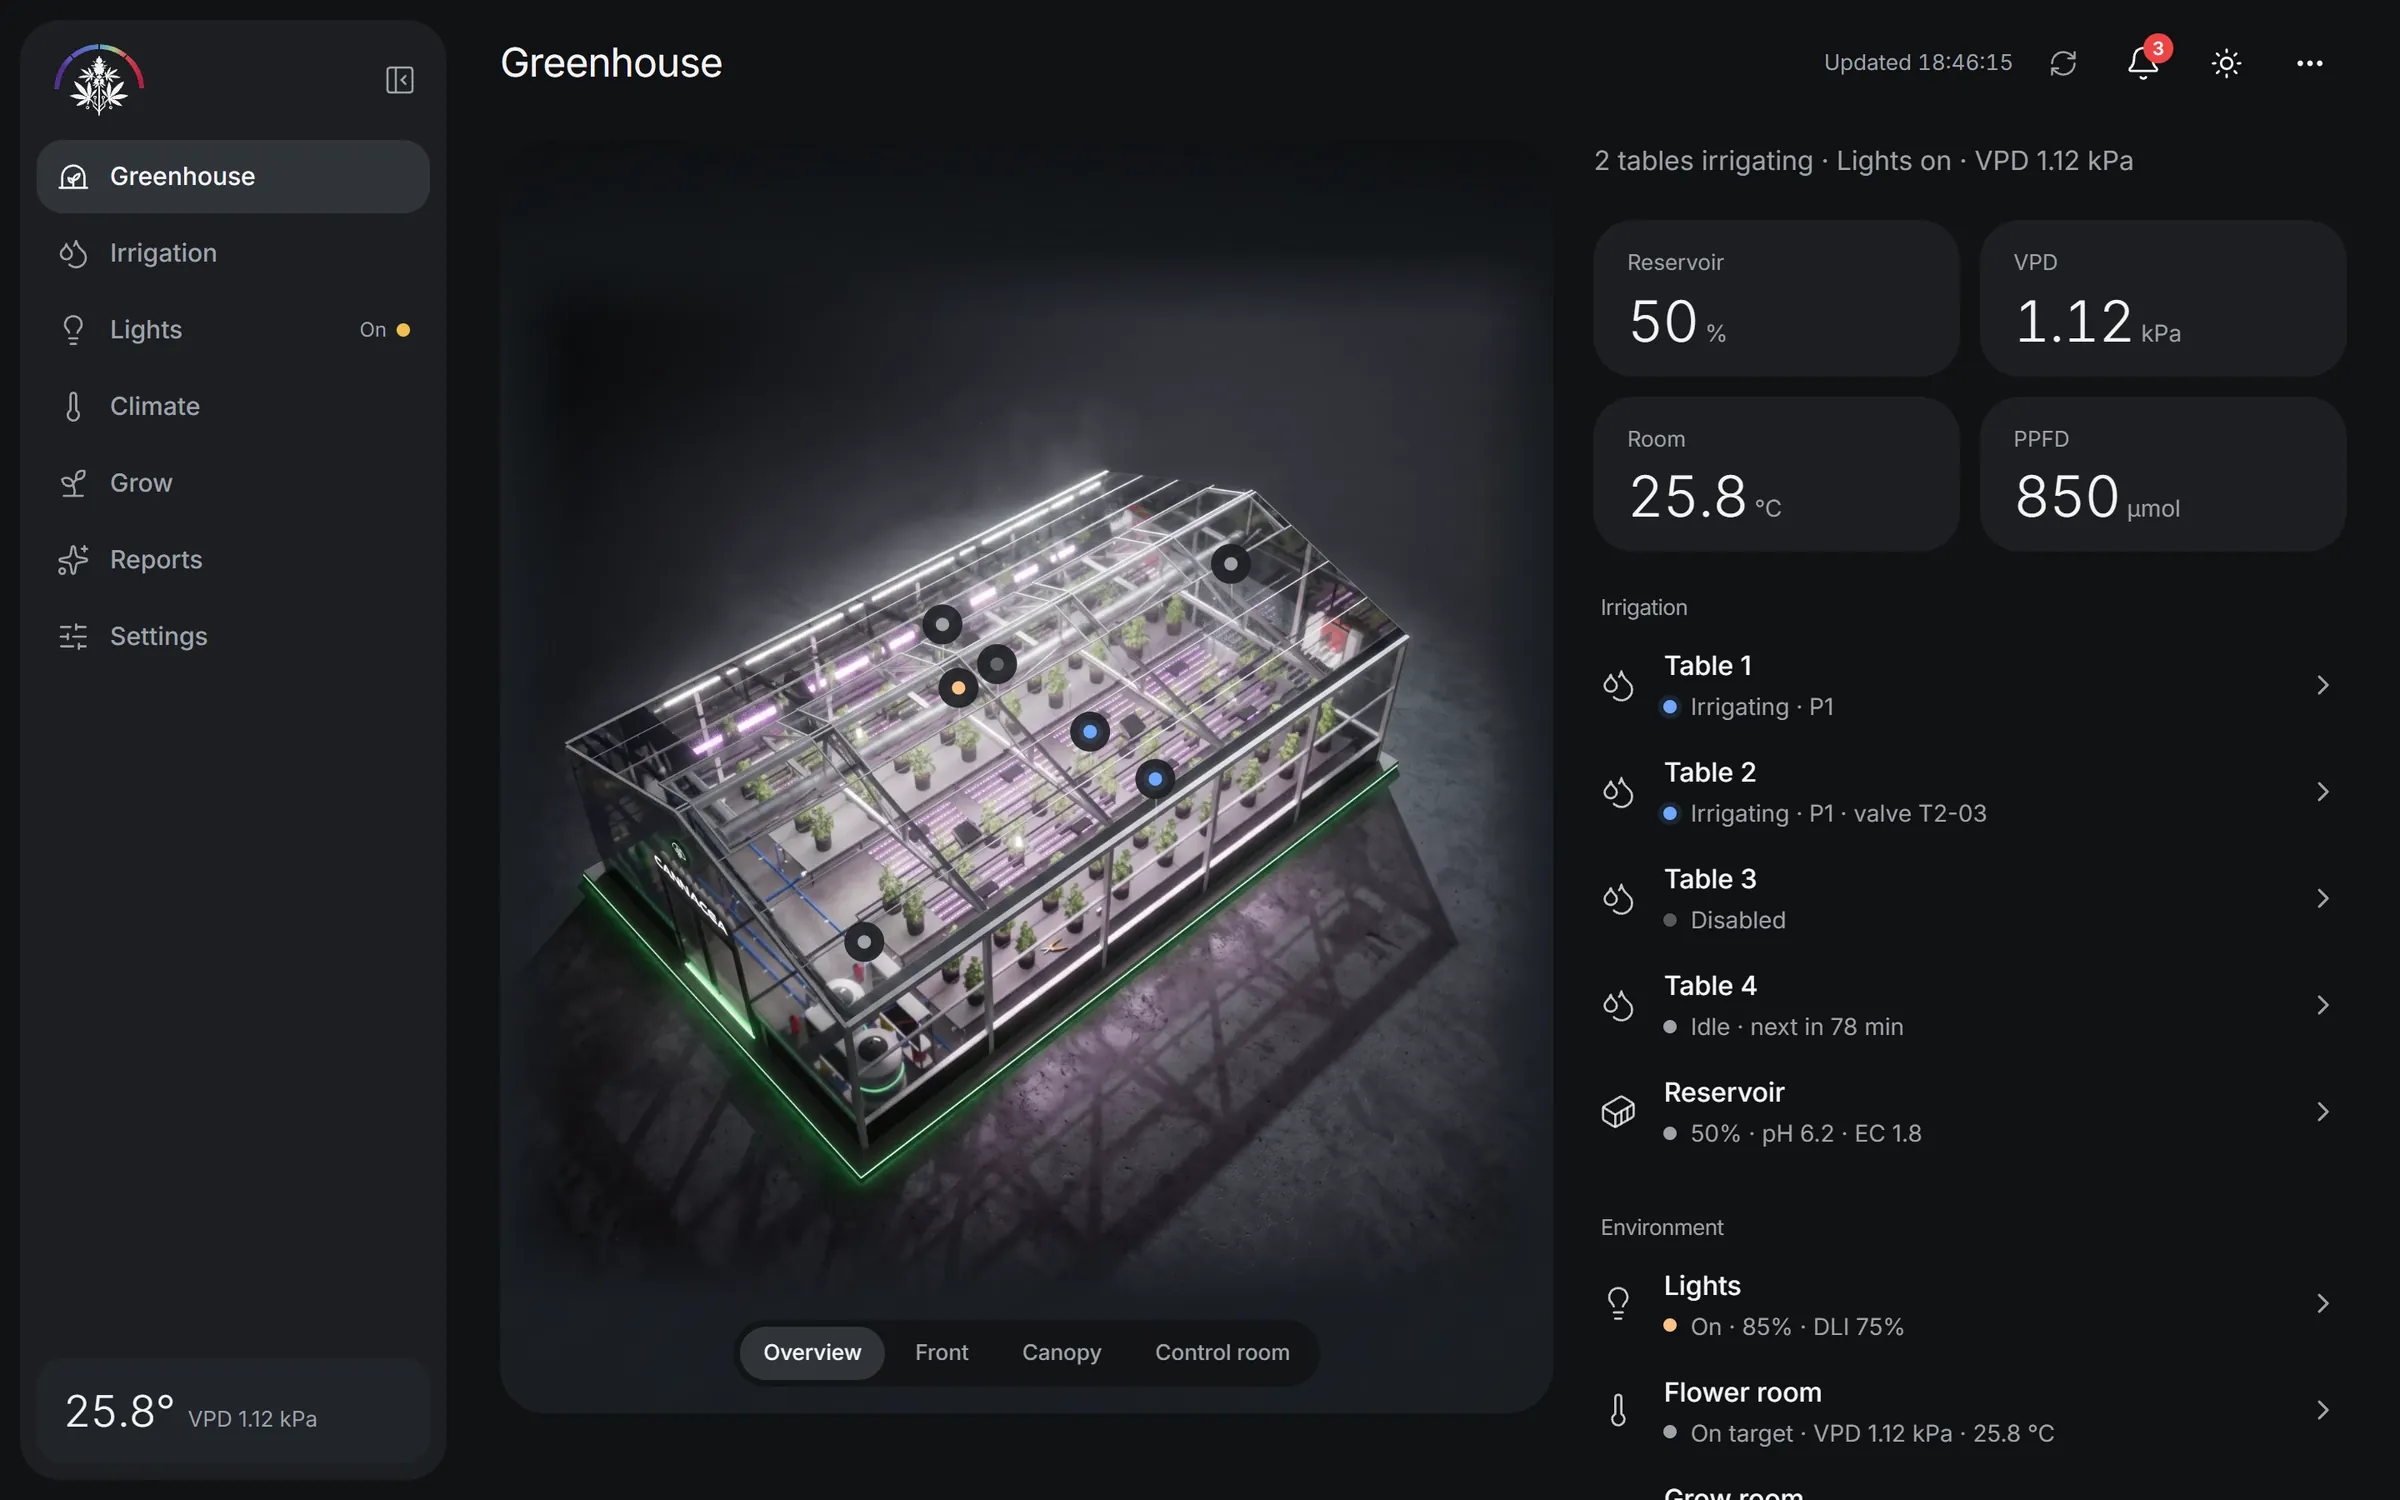Open the Reservoir 50% card
The image size is (2400, 1500).
pyautogui.click(x=1776, y=298)
